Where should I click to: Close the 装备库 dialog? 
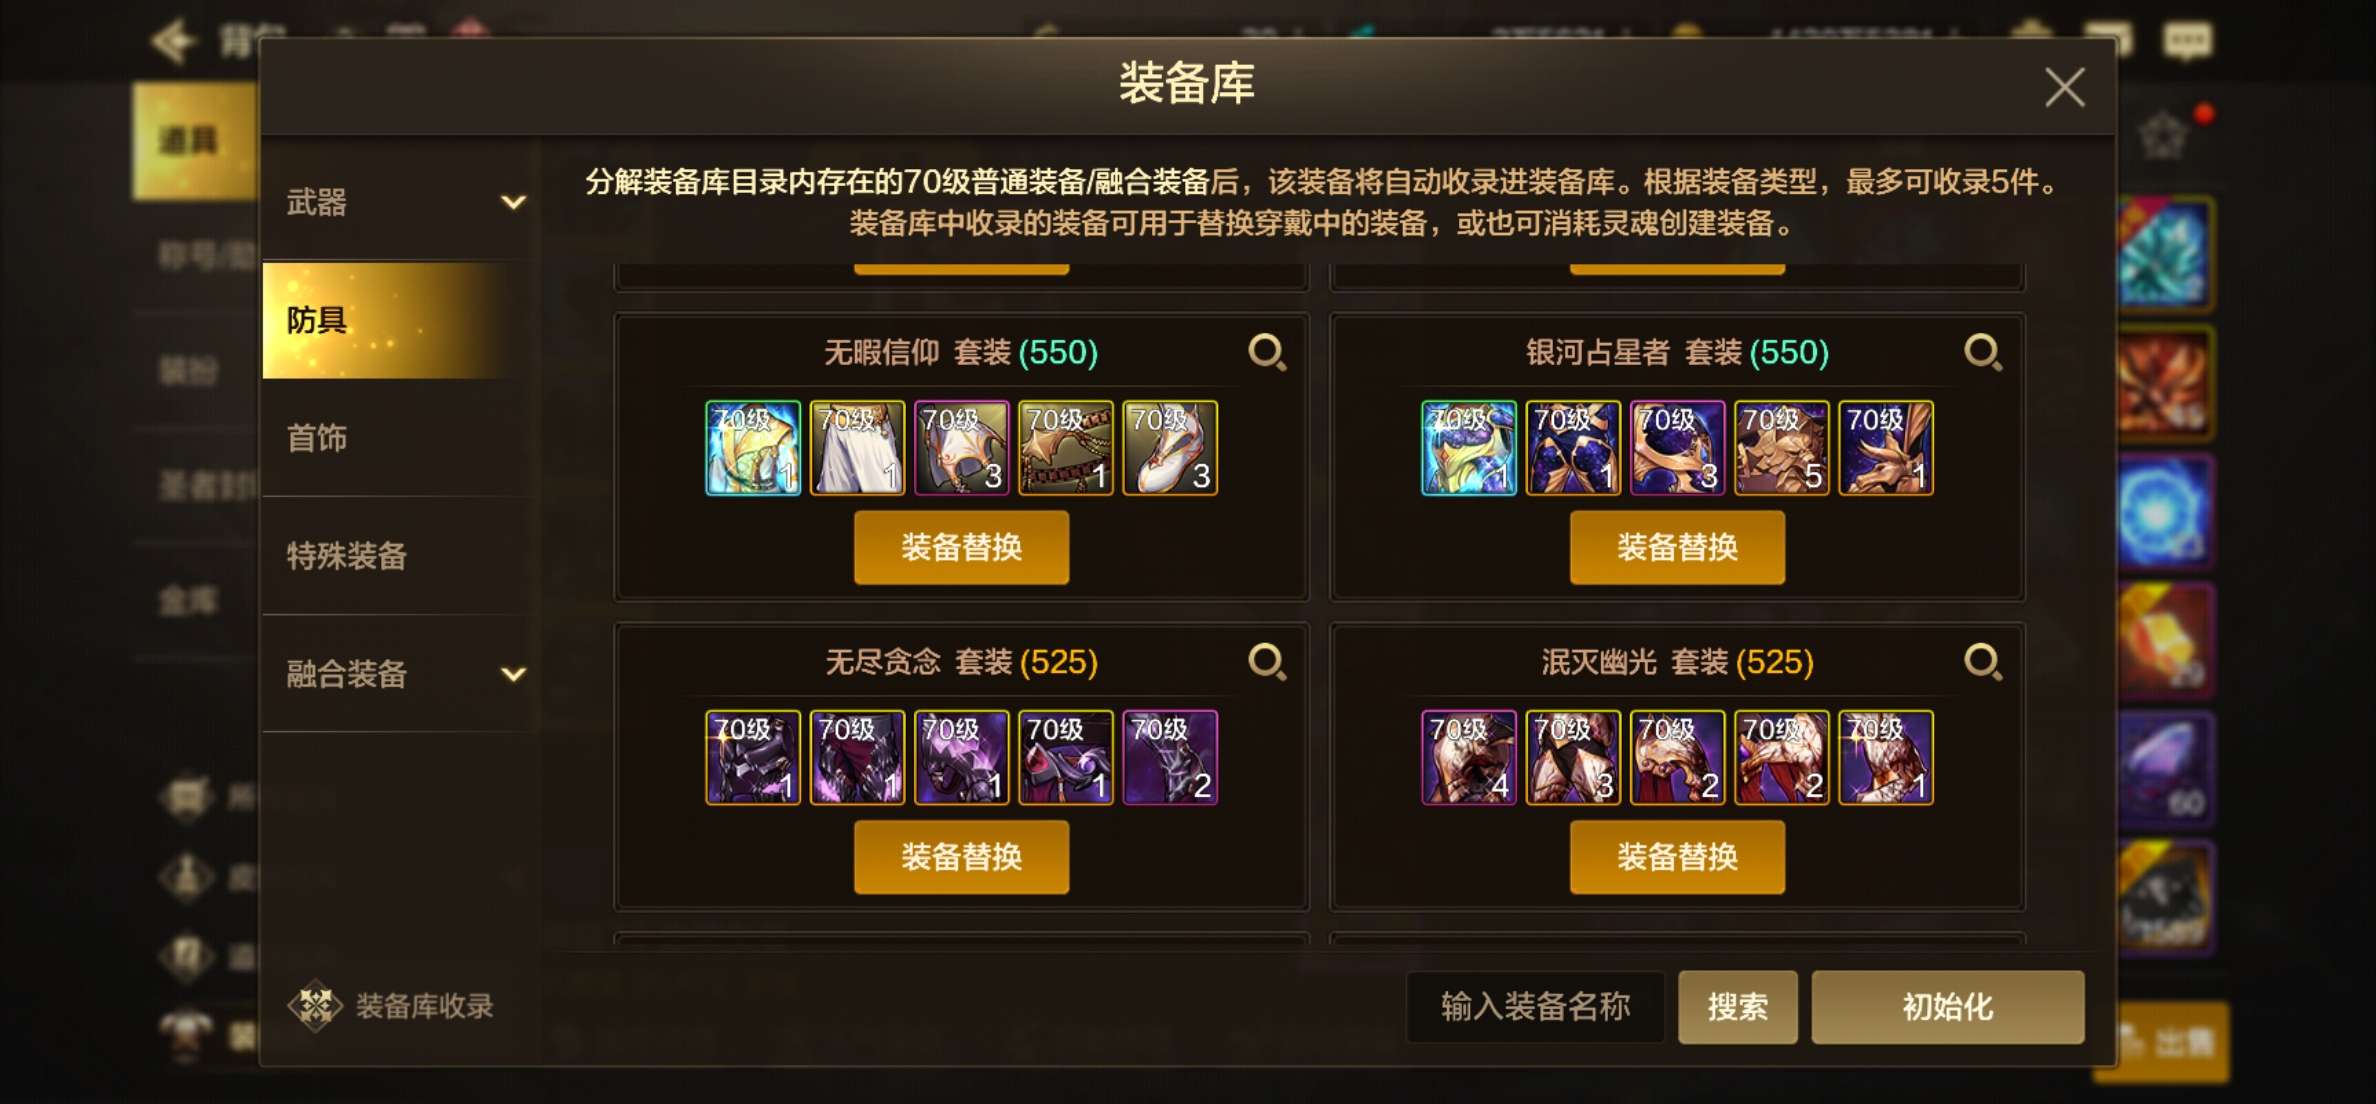point(2065,88)
